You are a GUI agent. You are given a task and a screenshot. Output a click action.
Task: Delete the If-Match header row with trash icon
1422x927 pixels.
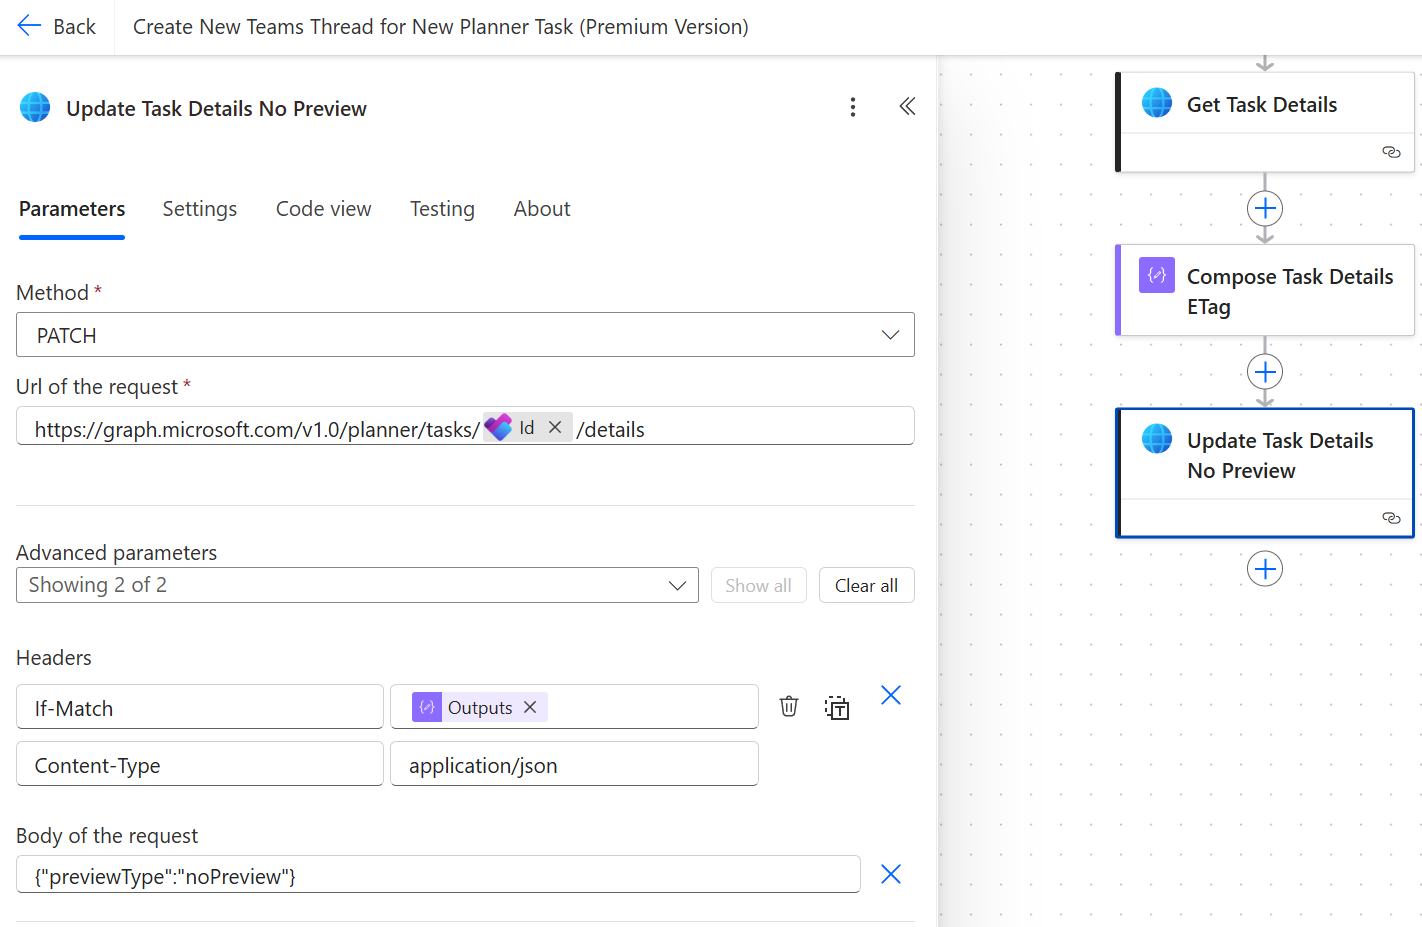point(789,706)
